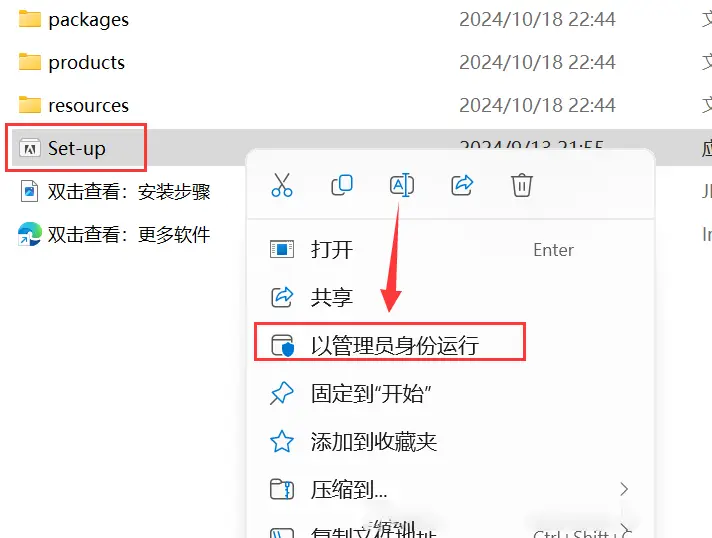This screenshot has width=712, height=538.
Task: Click the Cut scissors icon
Action: point(282,185)
